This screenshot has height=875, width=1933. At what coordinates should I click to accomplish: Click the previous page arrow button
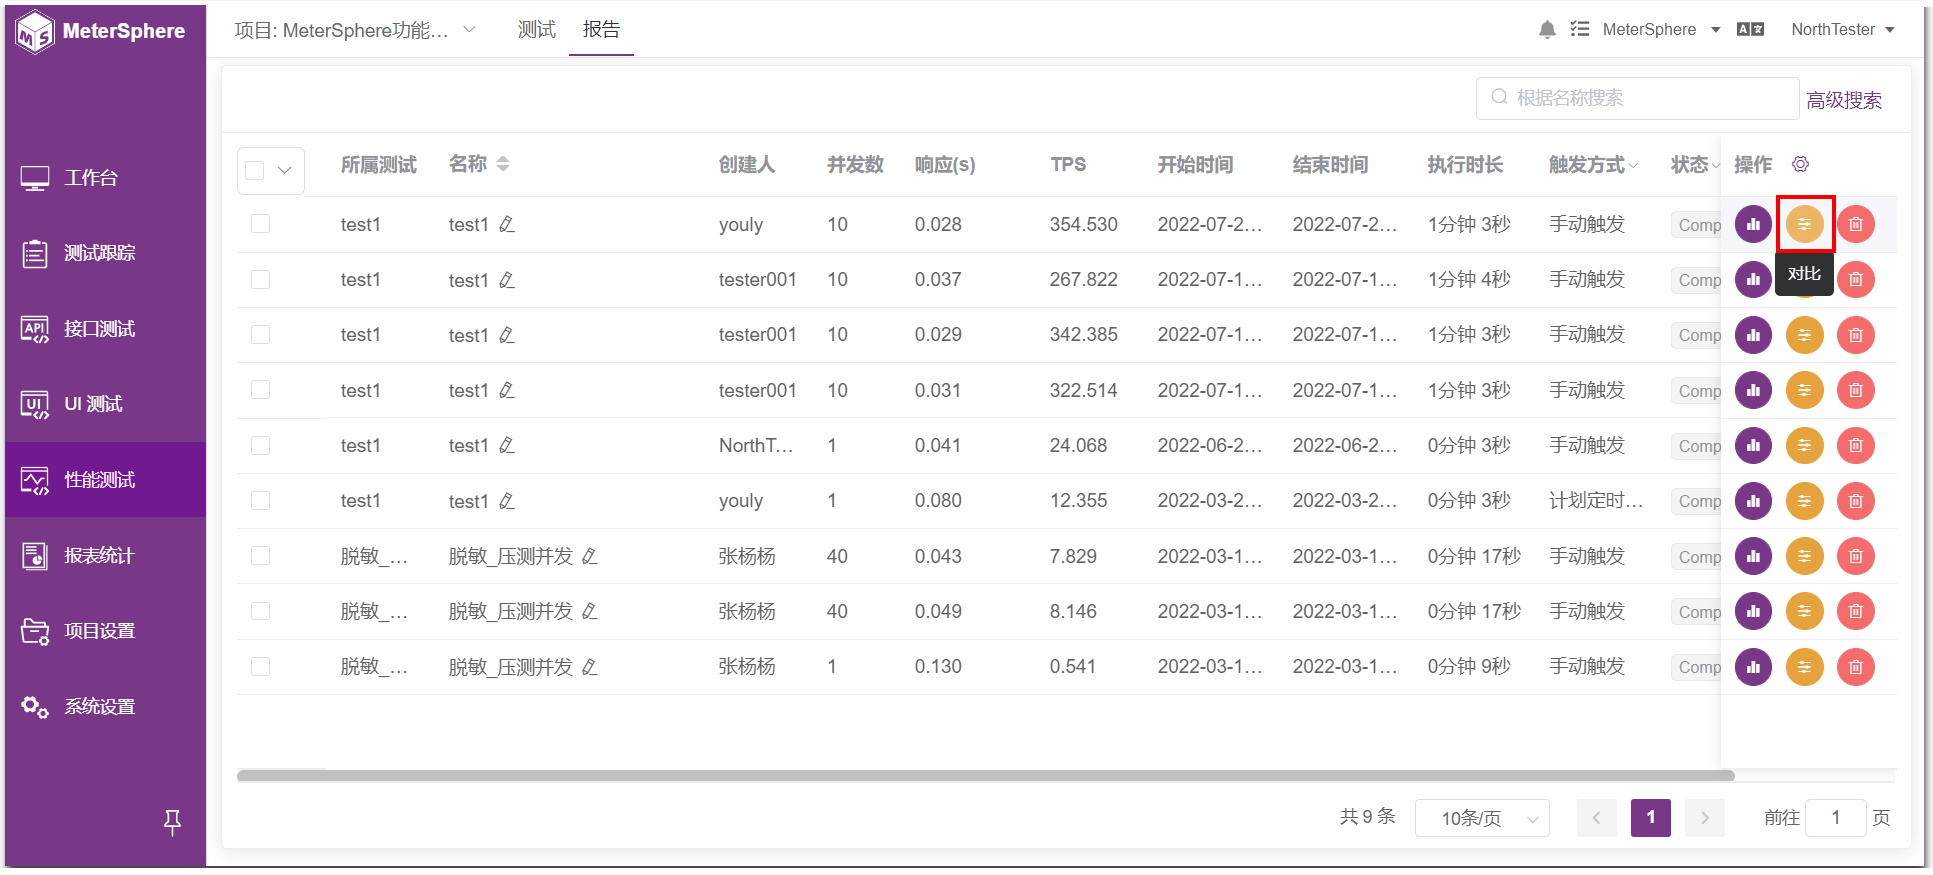click(x=1597, y=818)
